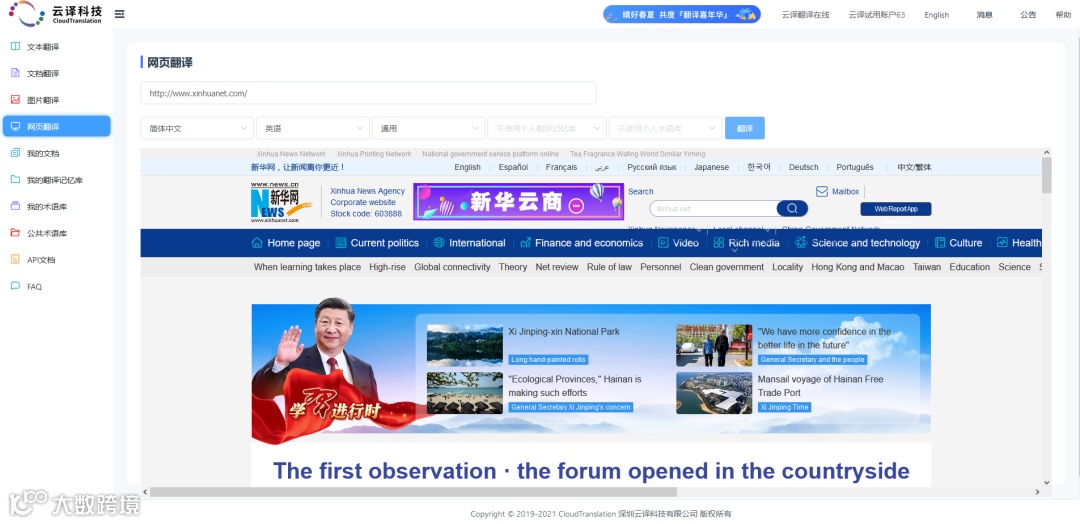Open the target language 英语 dropdown
The height and width of the screenshot is (524, 1080).
click(313, 128)
